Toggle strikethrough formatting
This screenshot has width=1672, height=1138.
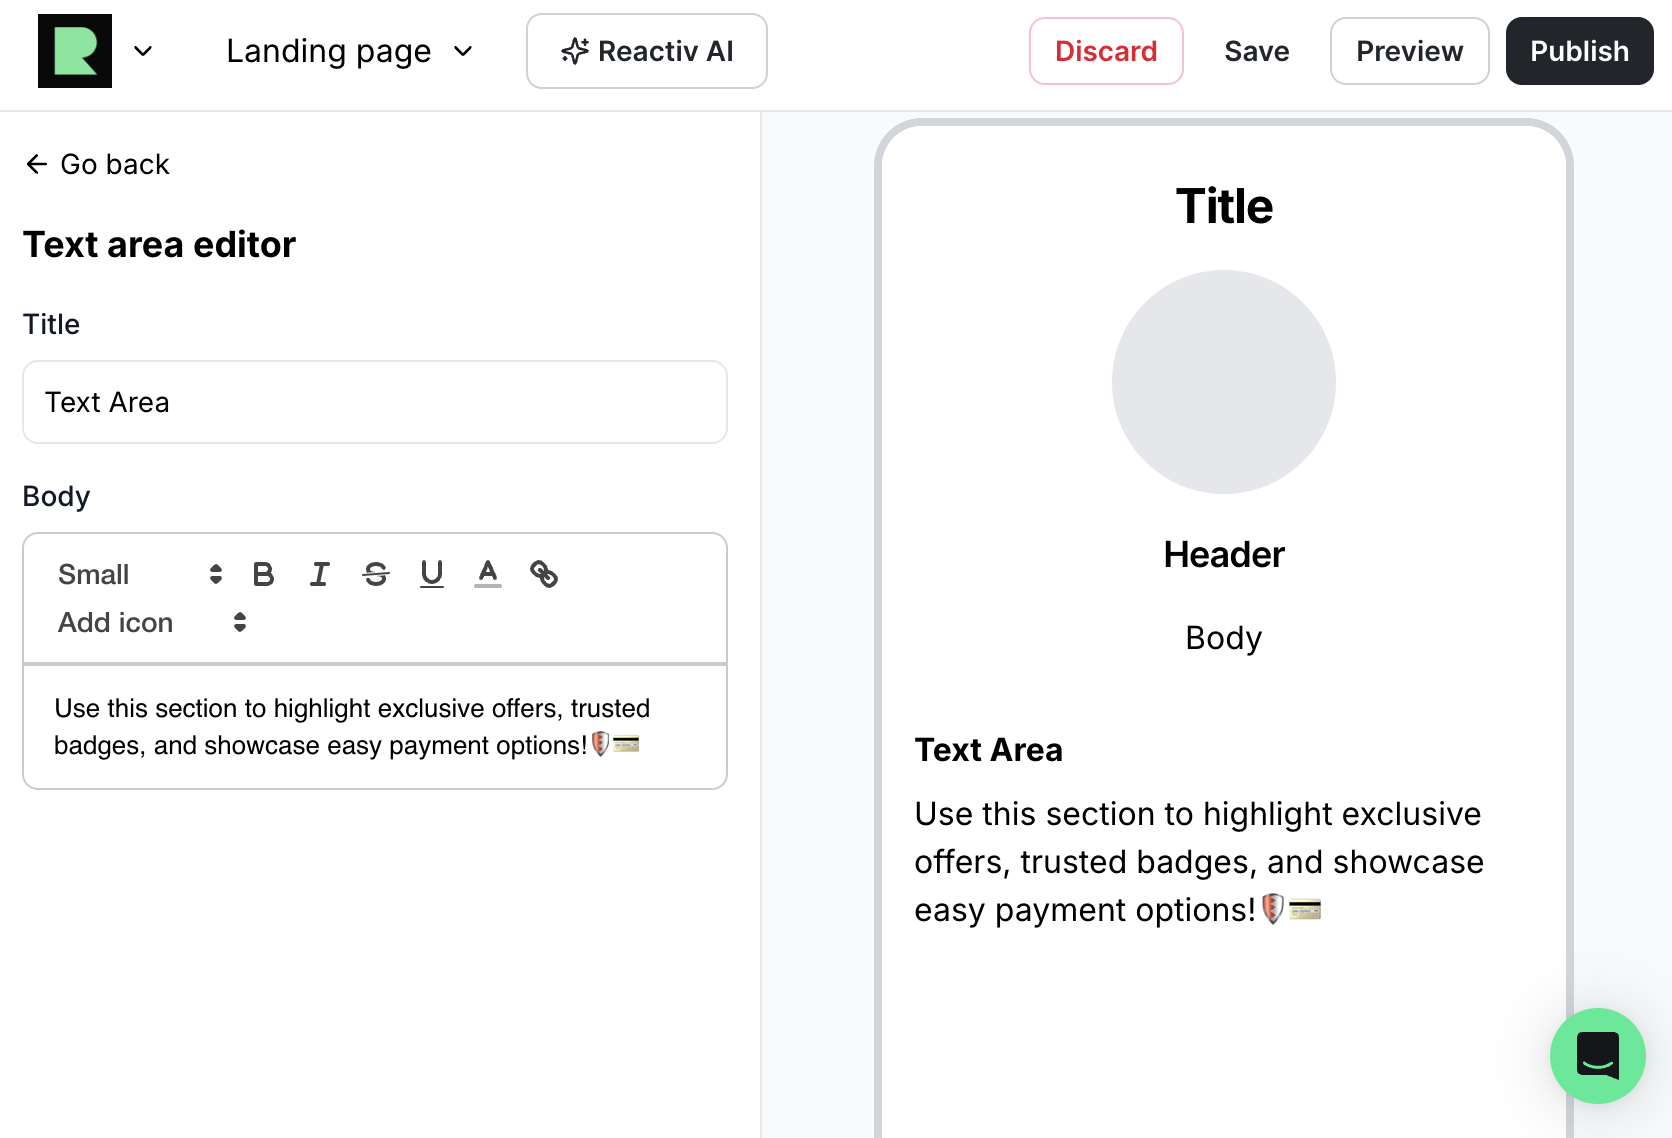point(376,574)
